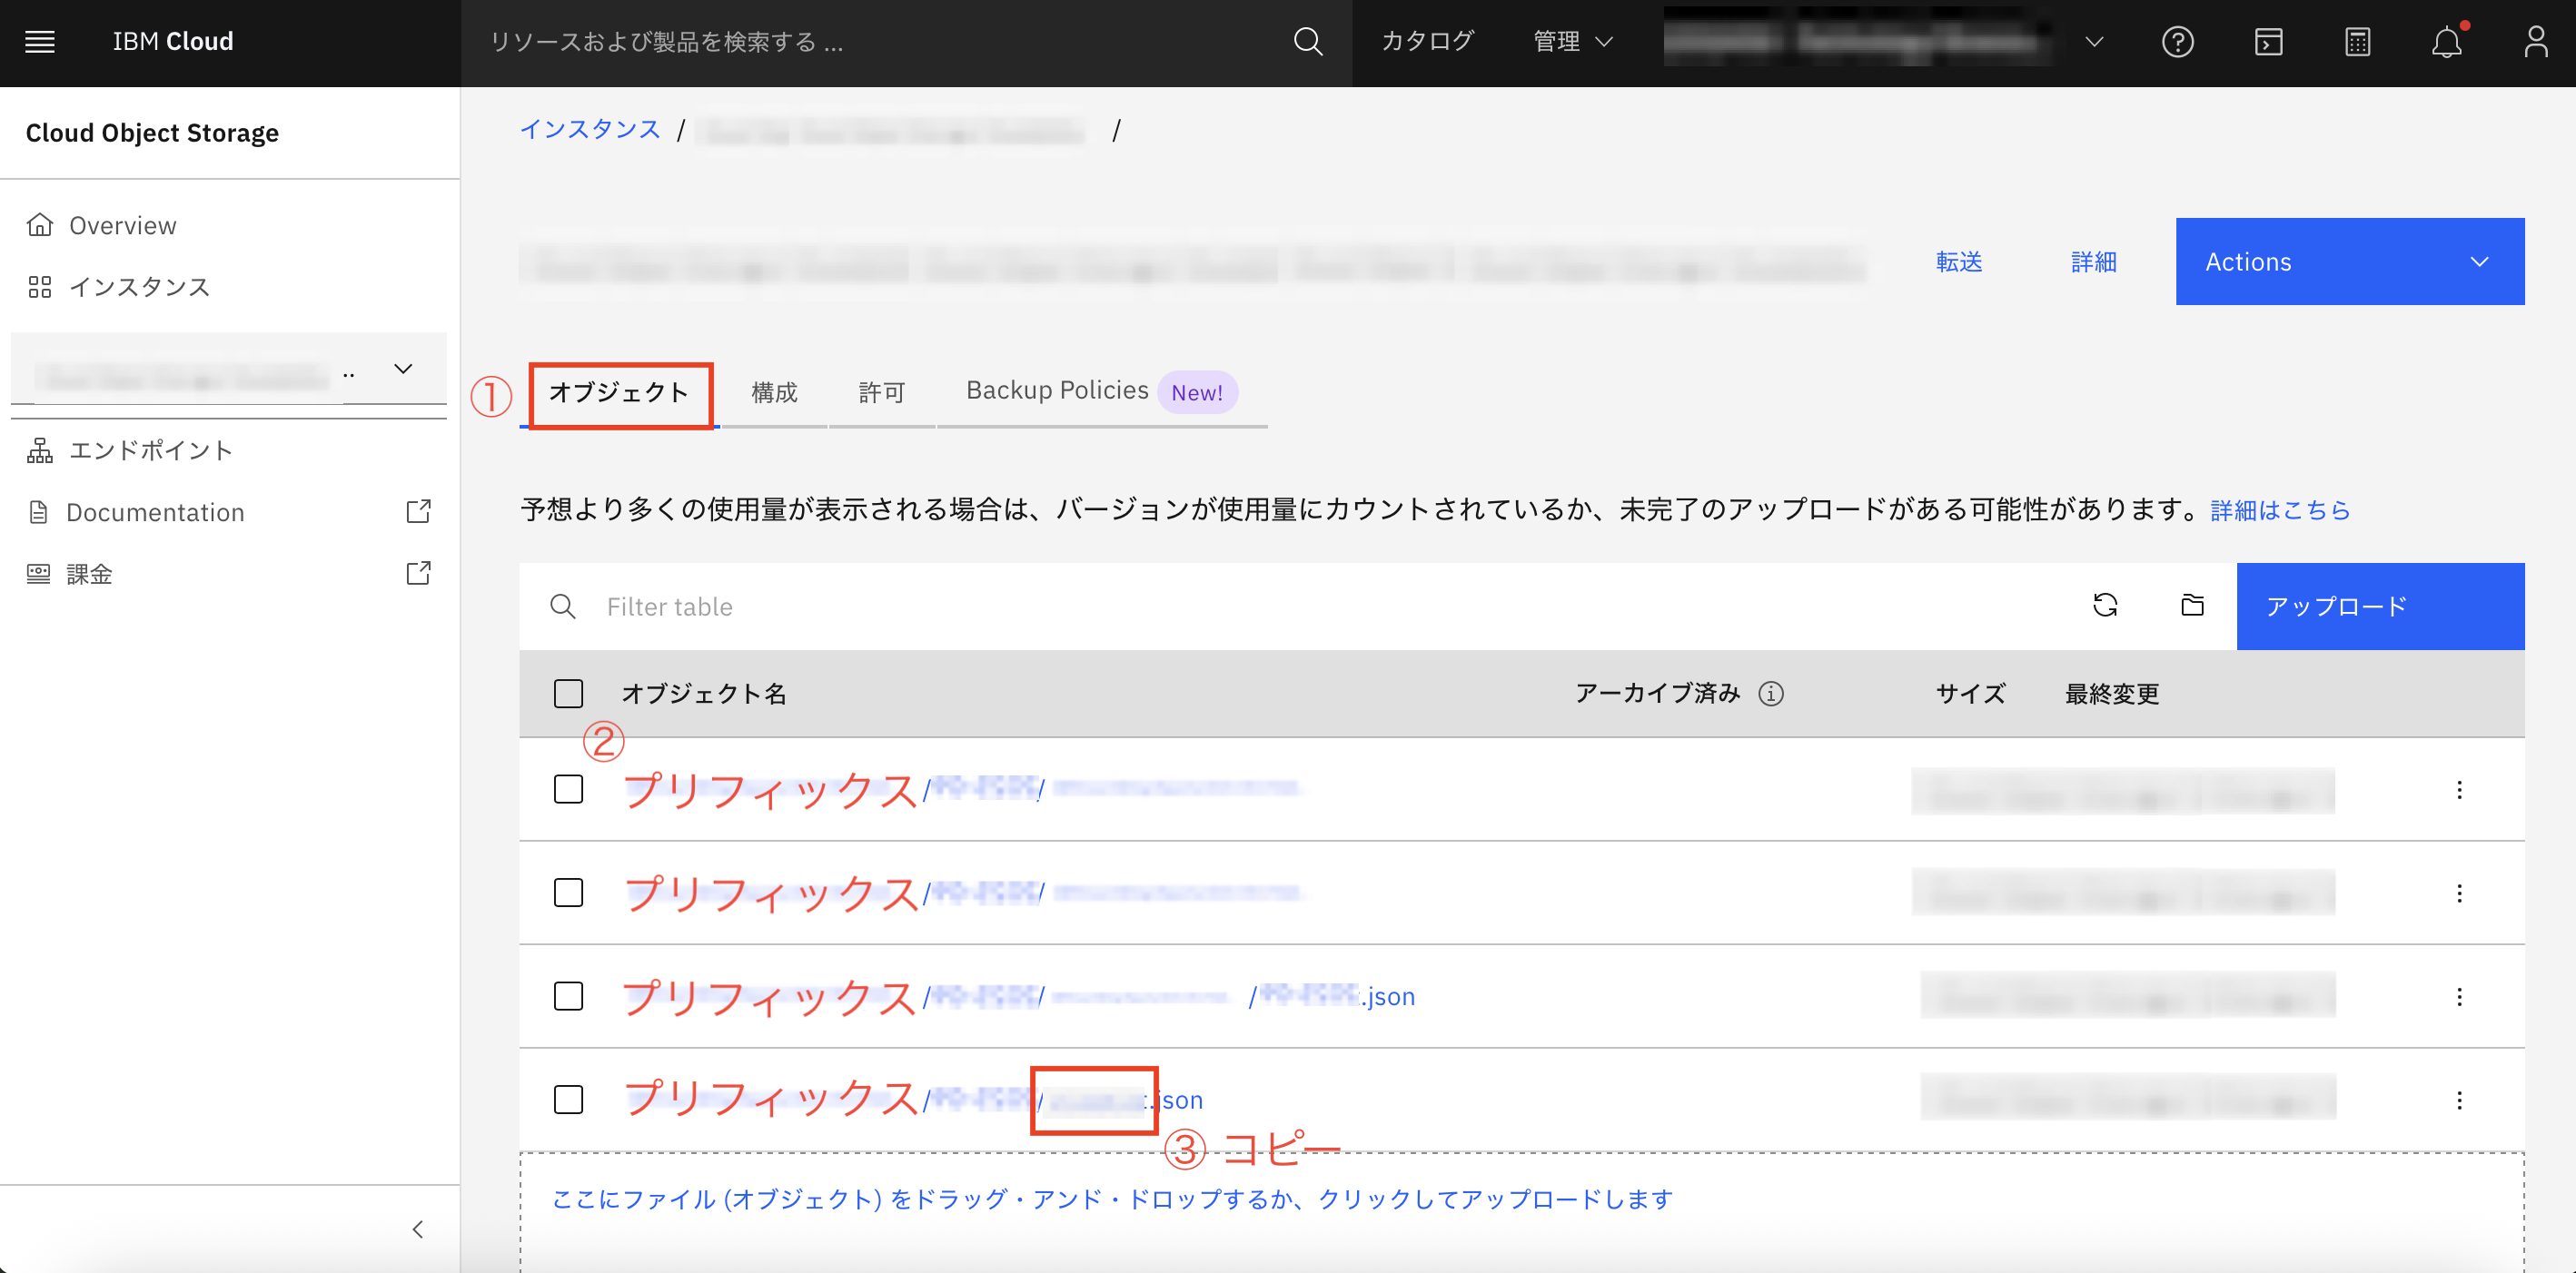Open the overflow menu on the first object row
The width and height of the screenshot is (2576, 1273).
pos(2459,790)
